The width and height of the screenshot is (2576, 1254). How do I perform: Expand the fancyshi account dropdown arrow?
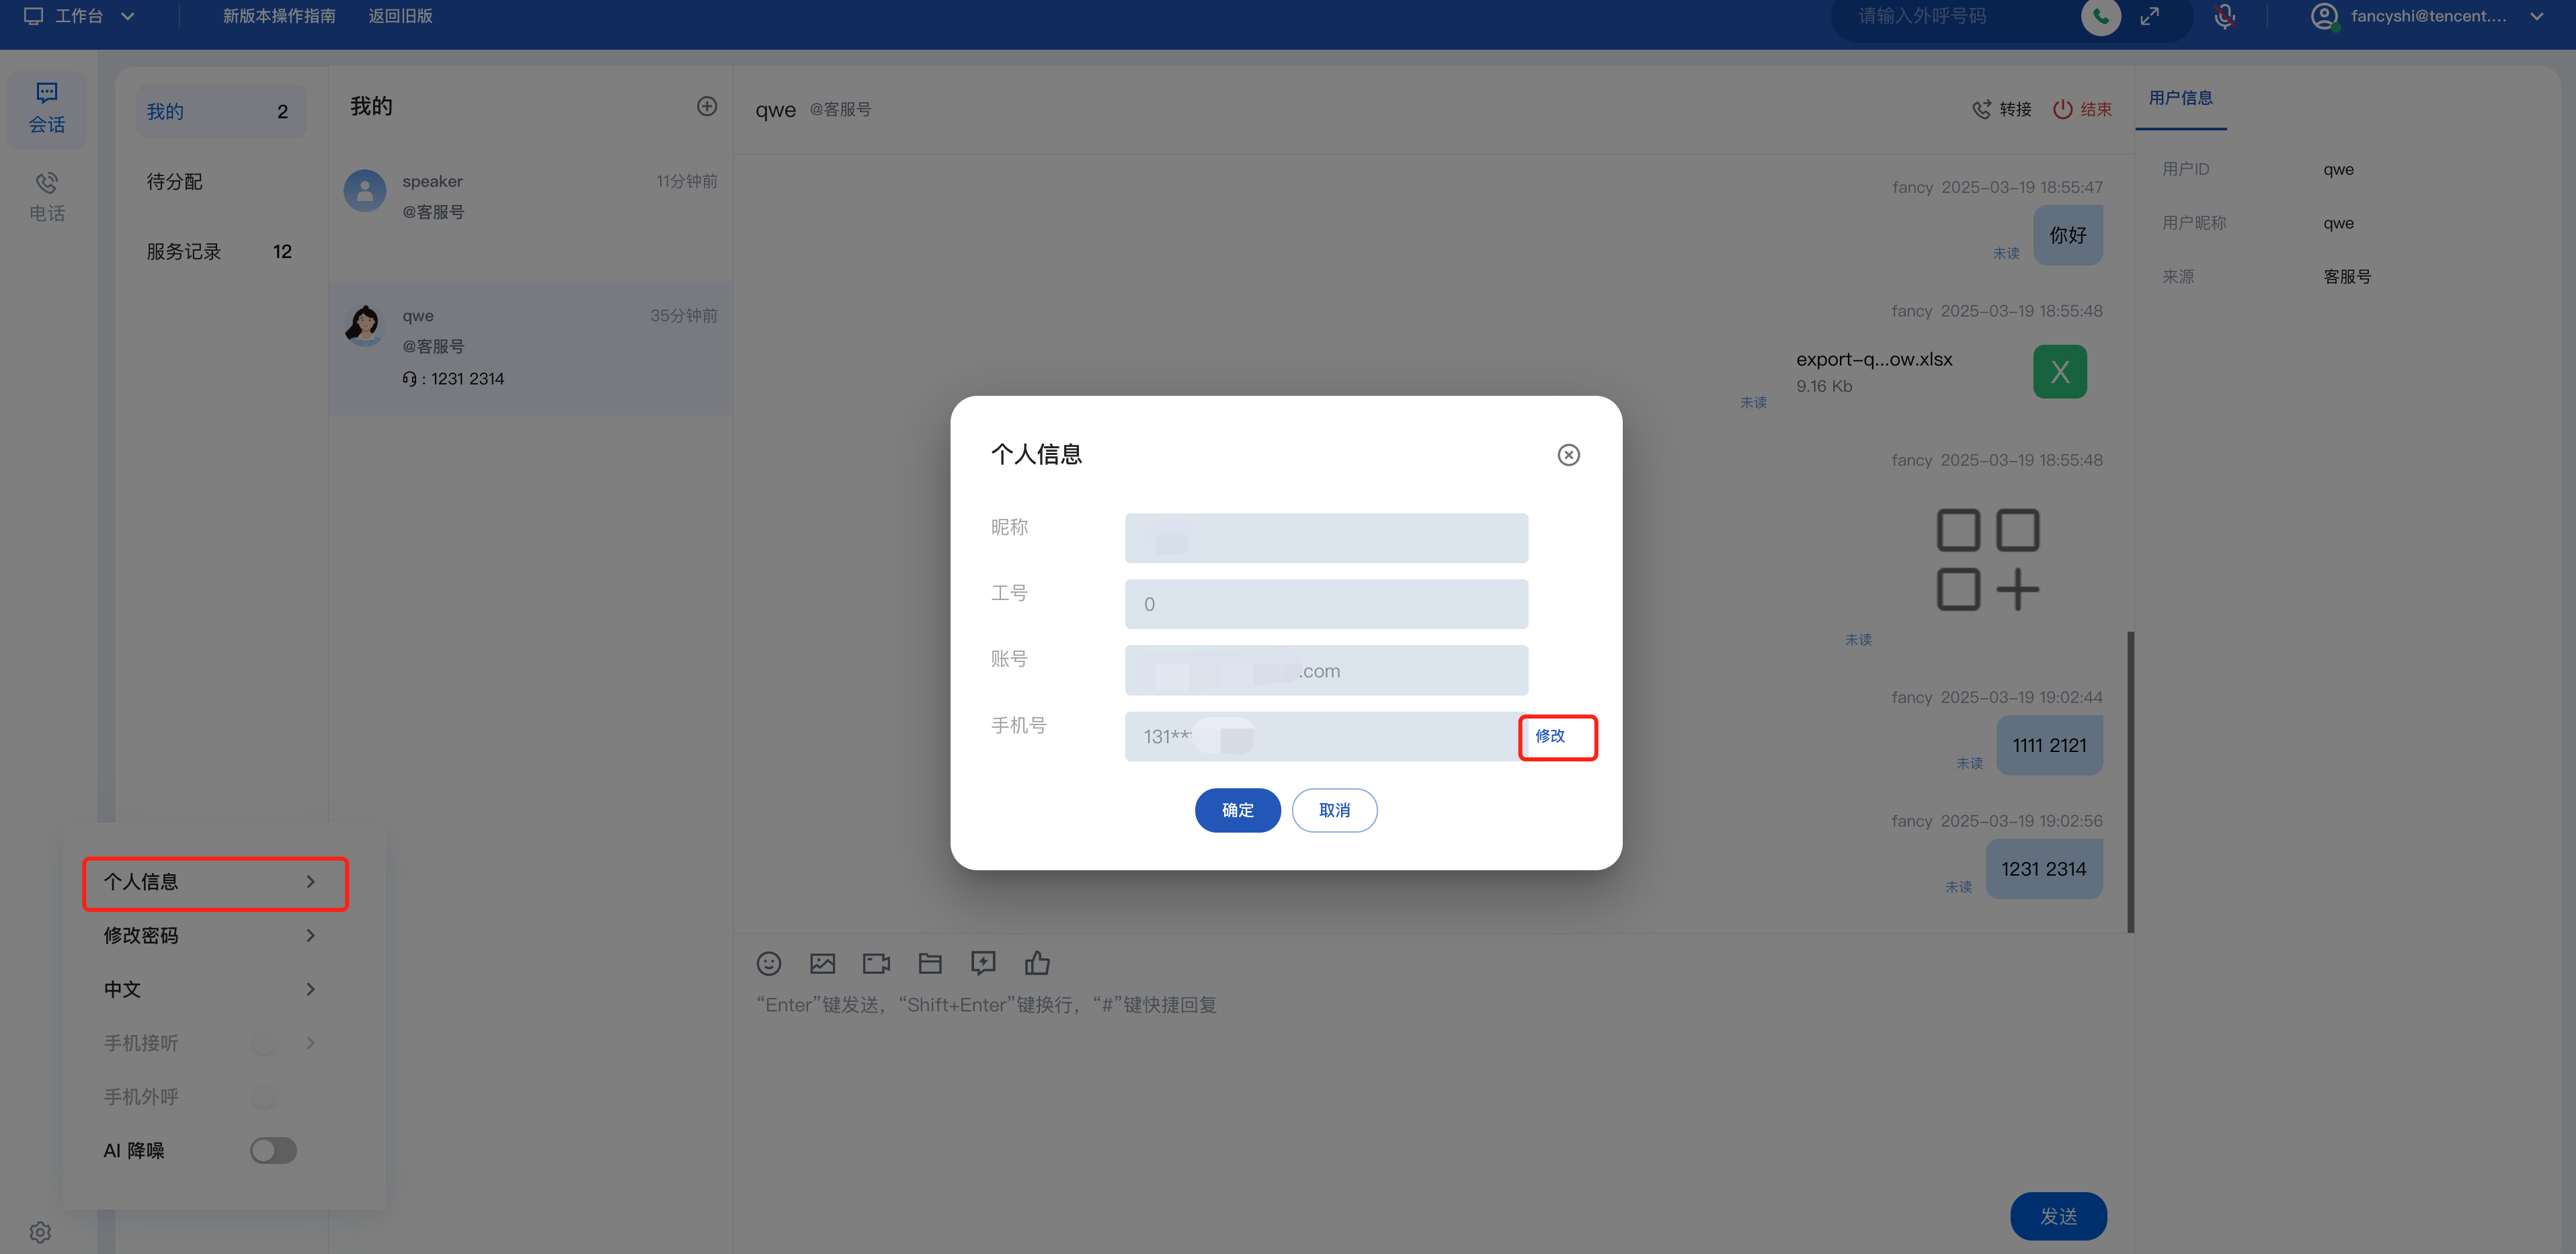(2536, 16)
